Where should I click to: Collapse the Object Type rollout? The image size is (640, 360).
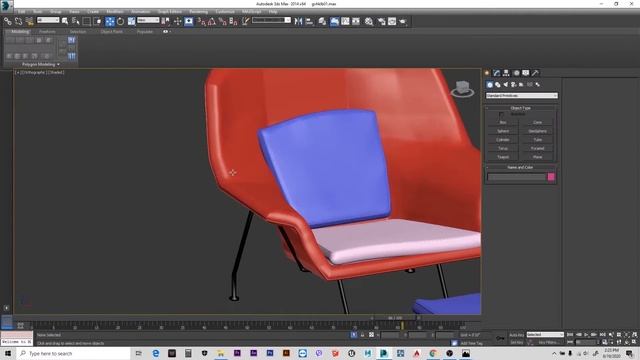tap(521, 108)
